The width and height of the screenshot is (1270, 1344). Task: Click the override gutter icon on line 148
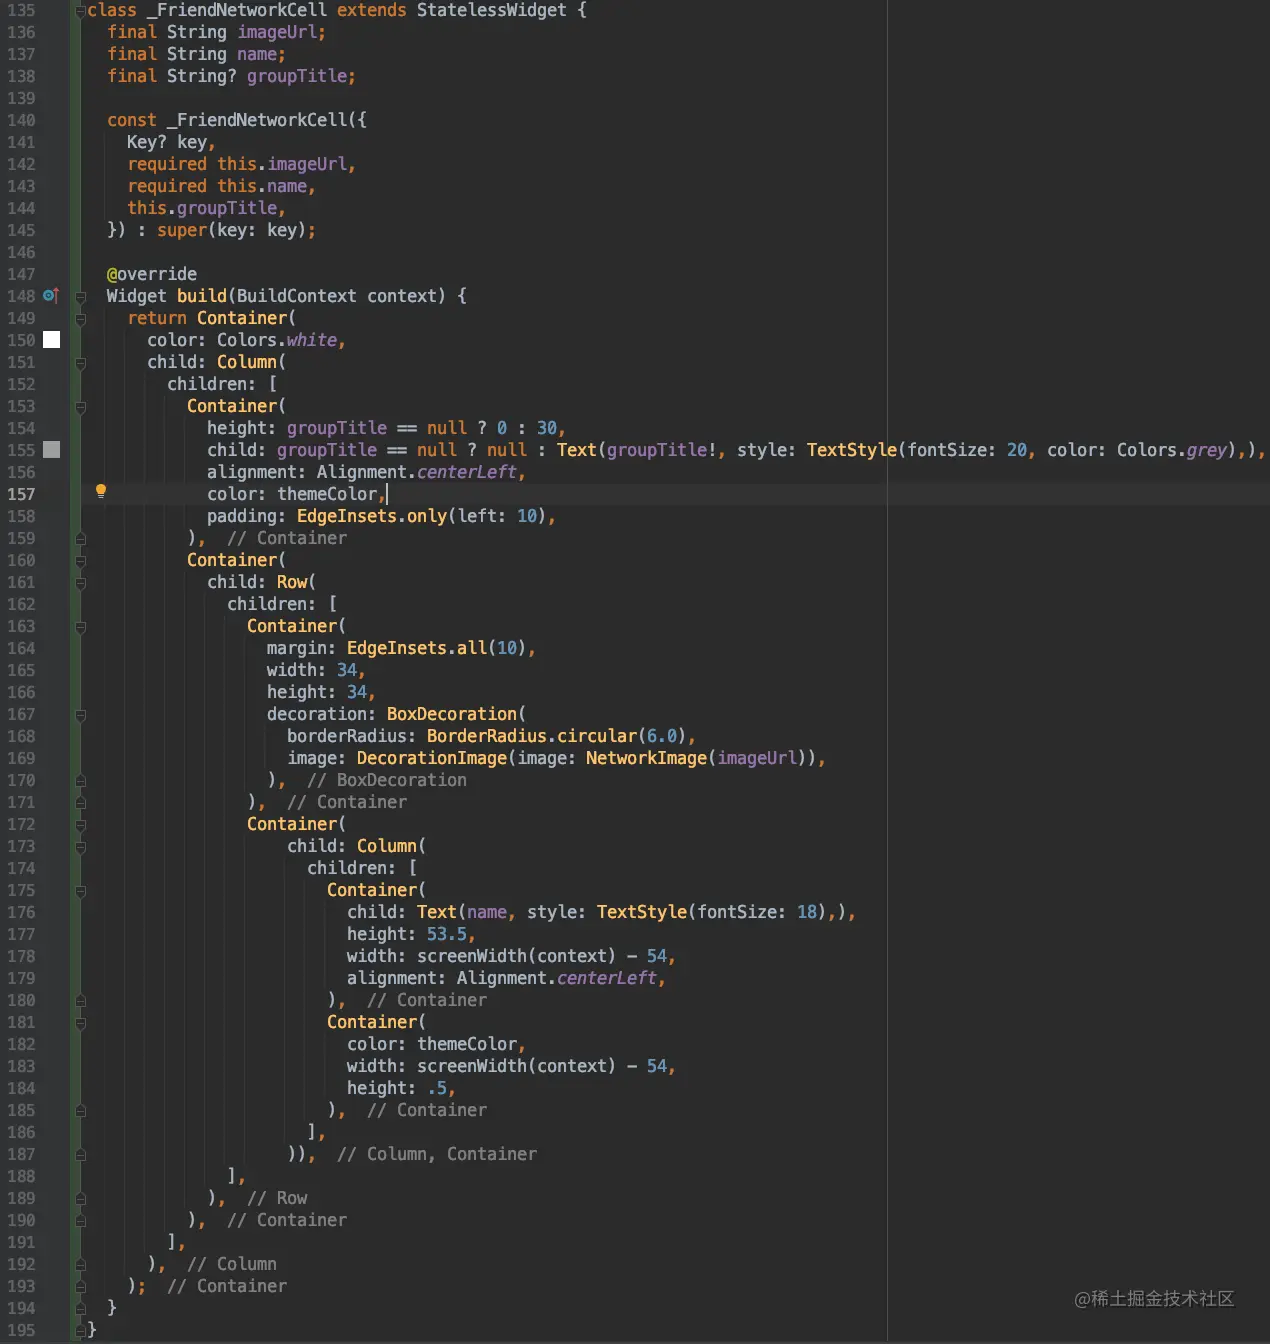coord(51,296)
